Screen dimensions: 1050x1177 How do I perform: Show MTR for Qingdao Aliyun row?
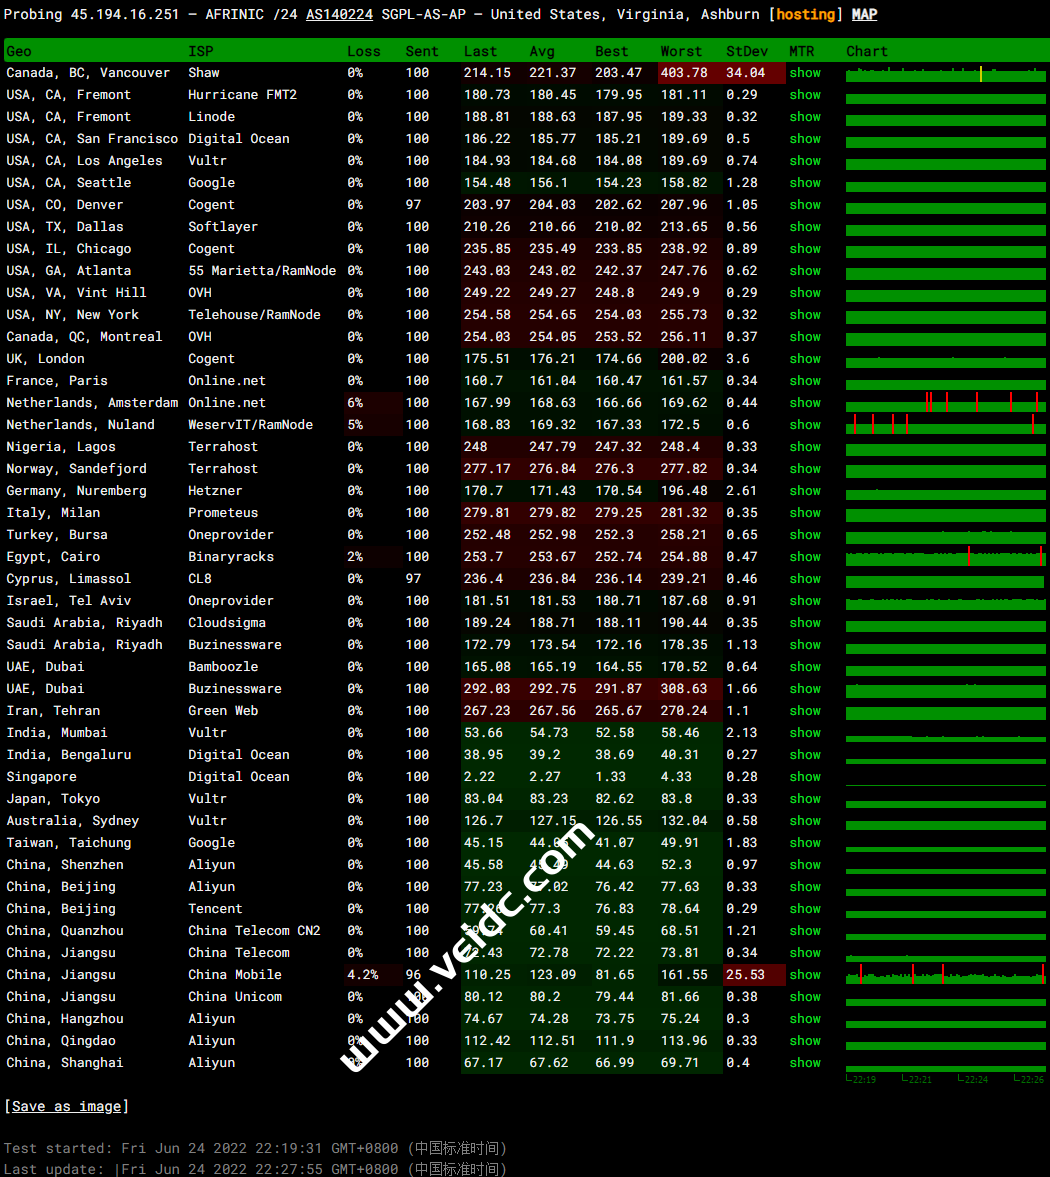point(805,1041)
